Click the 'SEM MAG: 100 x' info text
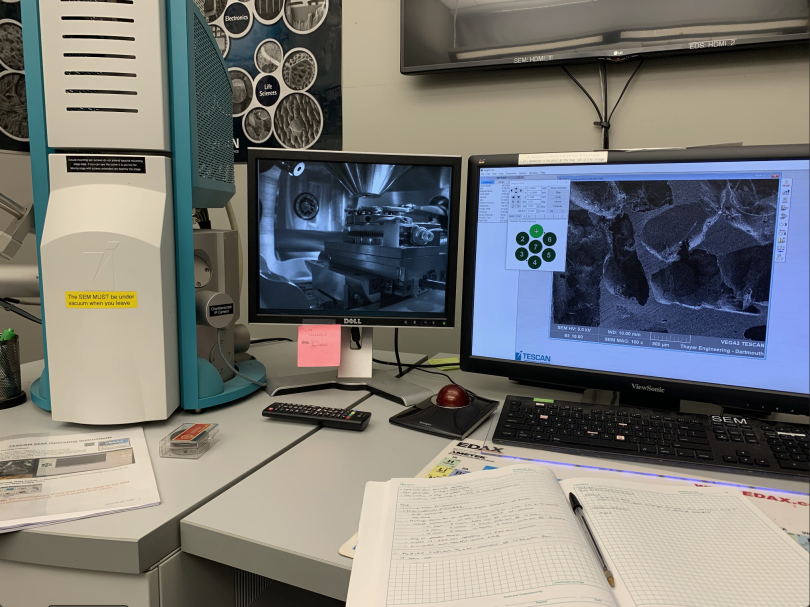Image resolution: width=810 pixels, height=607 pixels. pyautogui.click(x=624, y=341)
